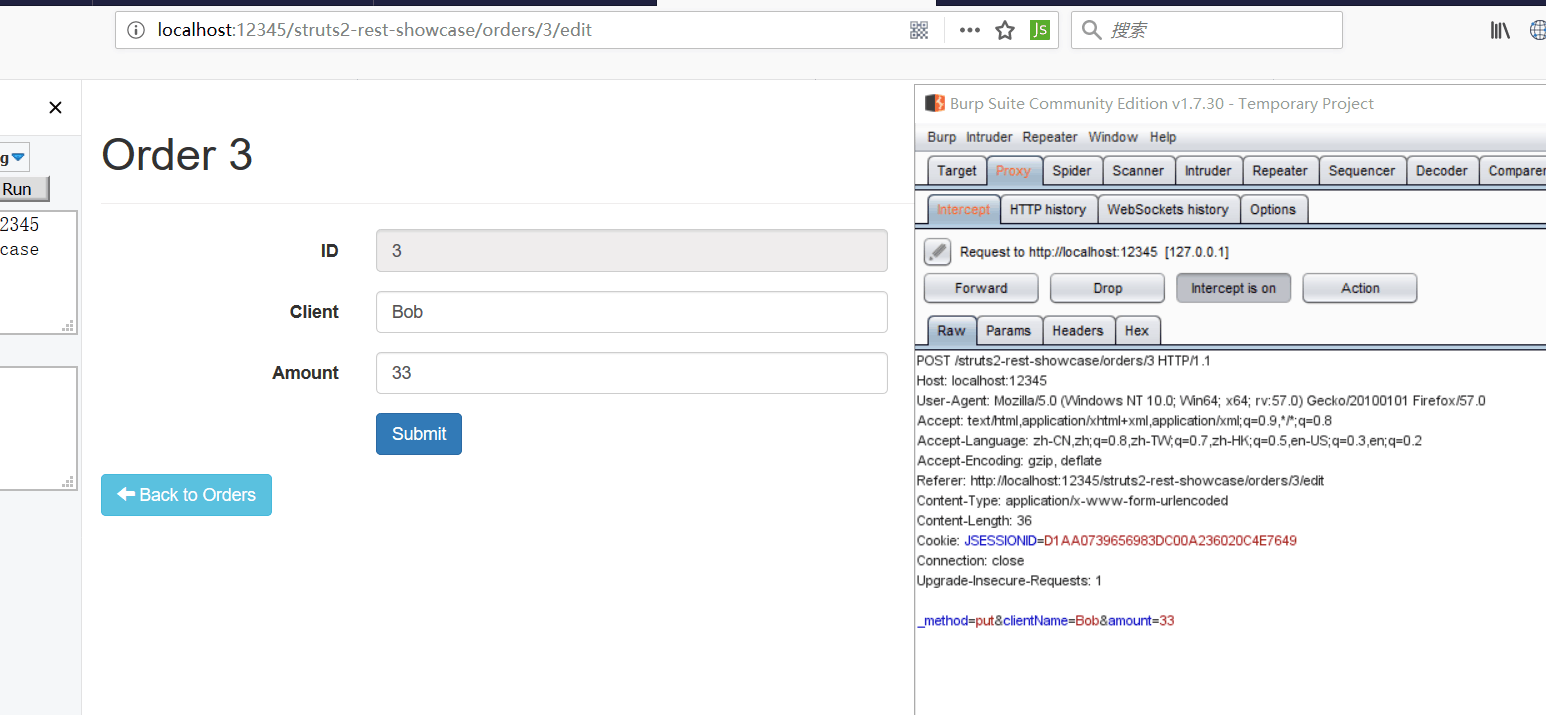
Task: Open the blue dropdown arrow in sidebar
Action: tap(18, 157)
